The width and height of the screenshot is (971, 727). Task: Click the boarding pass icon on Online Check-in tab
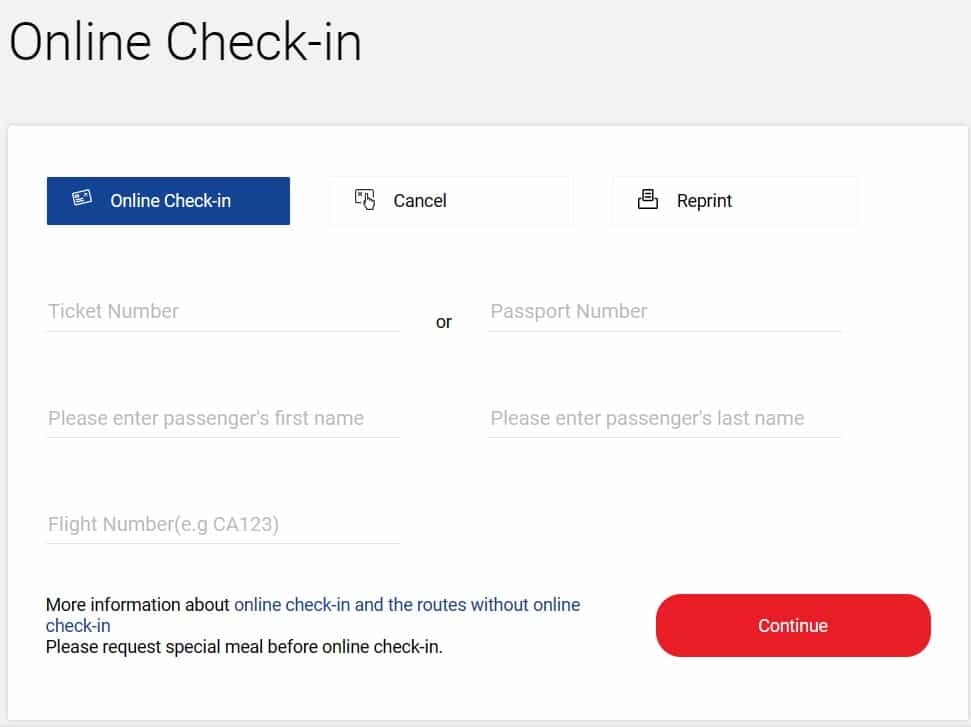pos(82,198)
